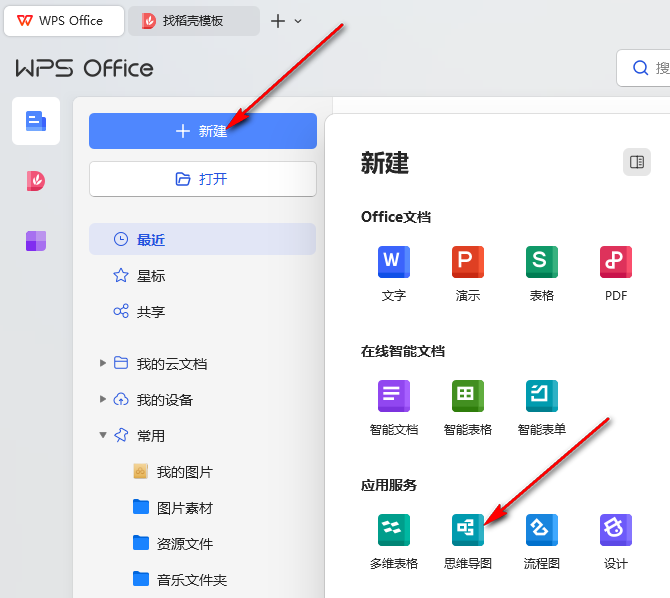This screenshot has height=598, width=670.
Task: Open 智能文档 smart document
Action: pos(394,407)
